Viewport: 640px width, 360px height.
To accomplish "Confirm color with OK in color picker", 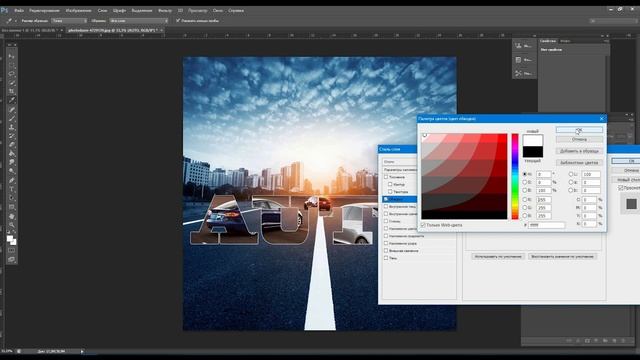I will click(579, 130).
